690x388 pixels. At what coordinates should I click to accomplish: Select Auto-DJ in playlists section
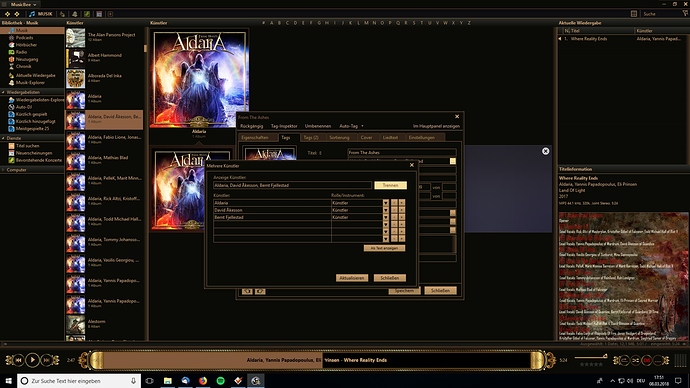pos(23,107)
